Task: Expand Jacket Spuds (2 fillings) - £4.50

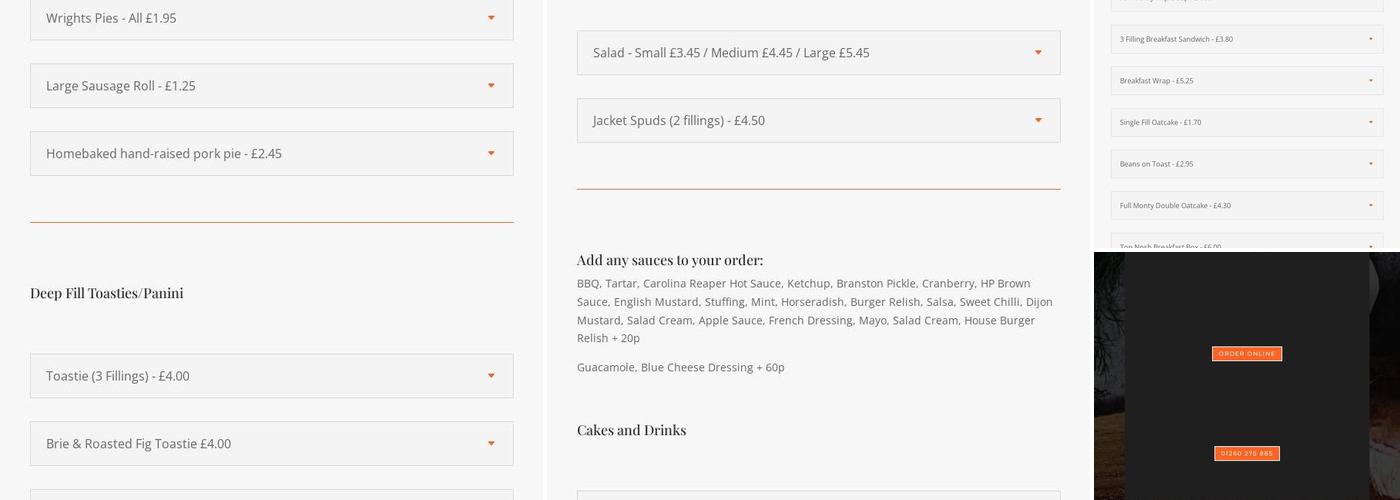Action: click(x=818, y=121)
